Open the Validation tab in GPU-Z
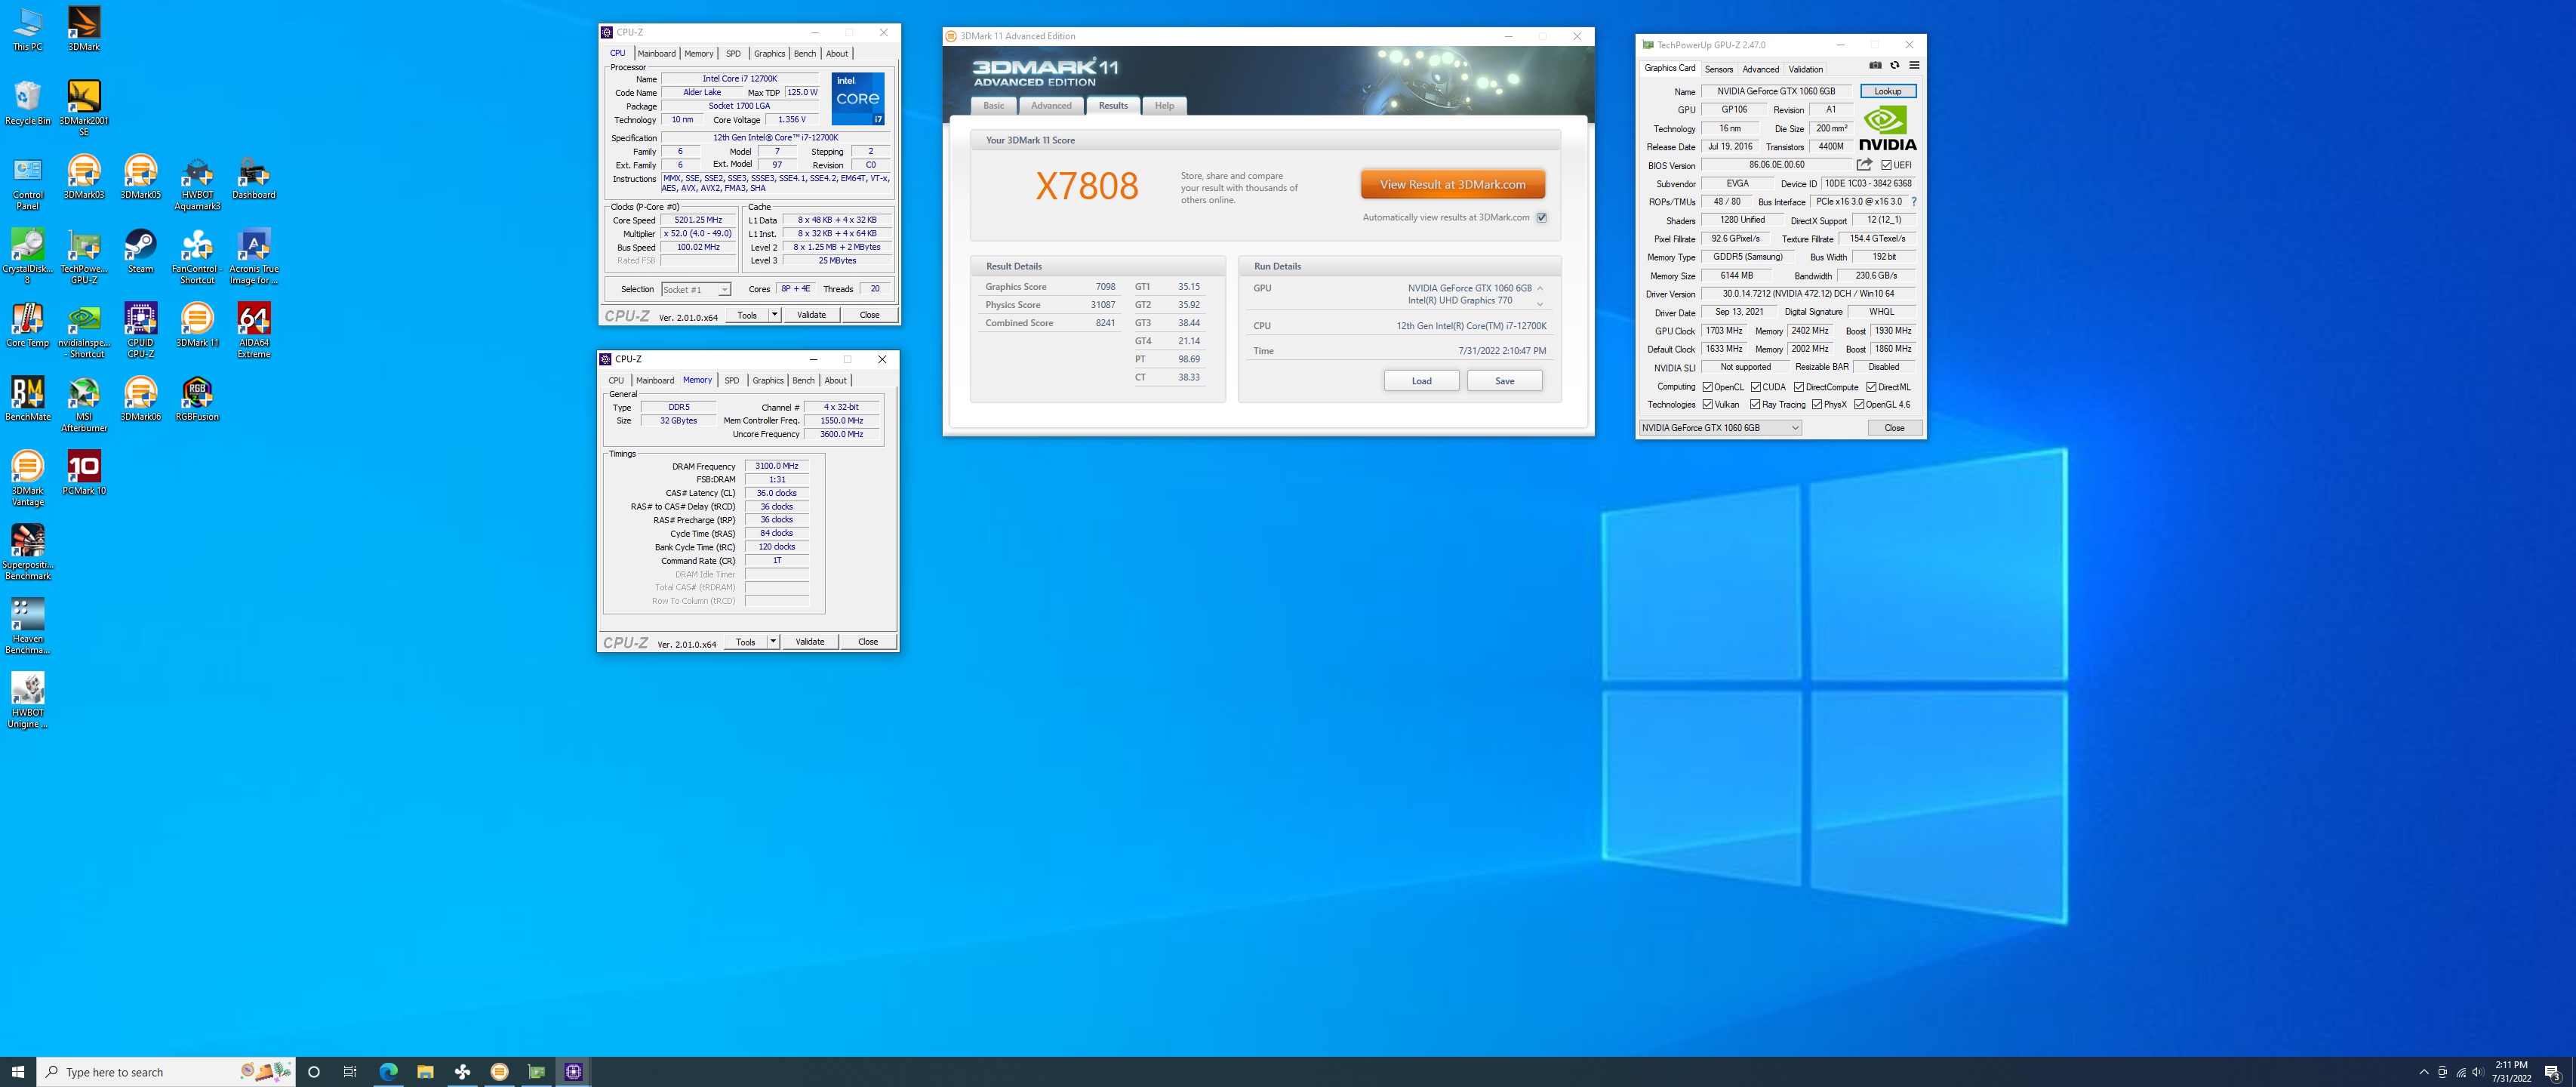2576x1087 pixels. click(x=1805, y=69)
